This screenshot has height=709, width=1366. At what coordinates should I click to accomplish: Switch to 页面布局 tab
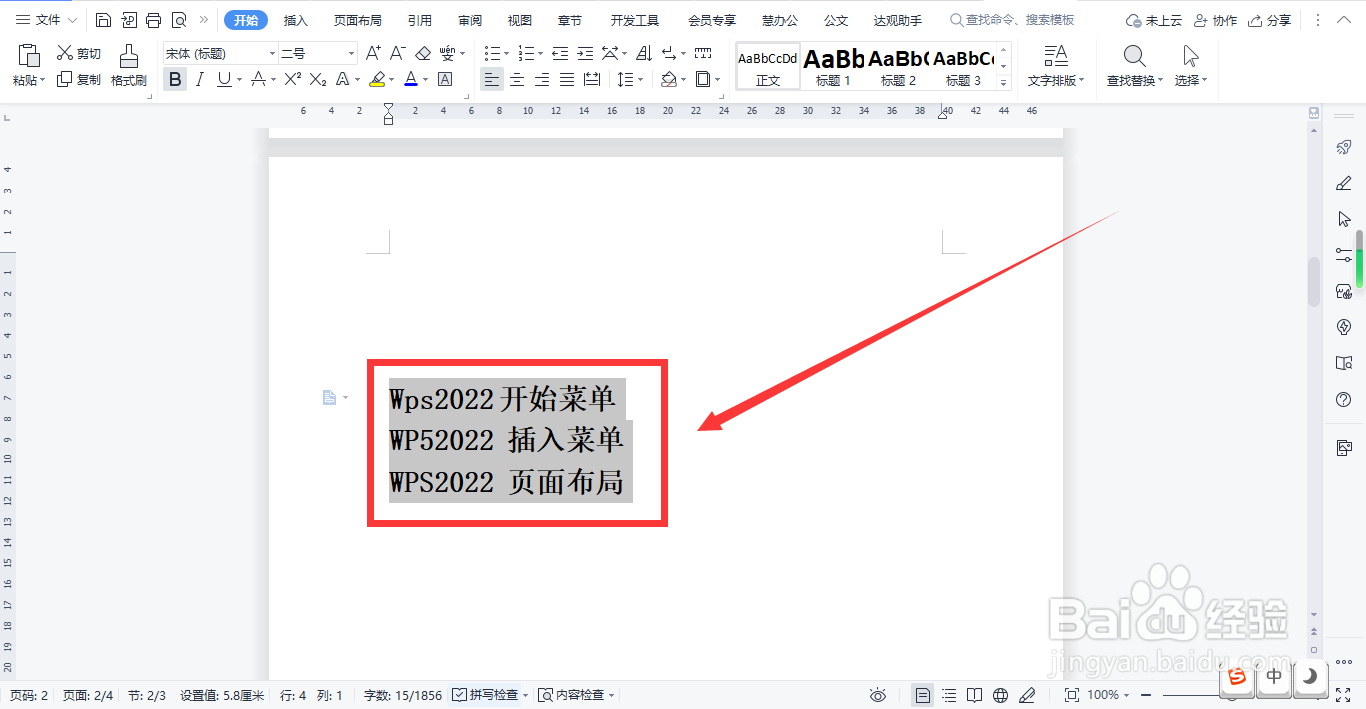pos(358,20)
